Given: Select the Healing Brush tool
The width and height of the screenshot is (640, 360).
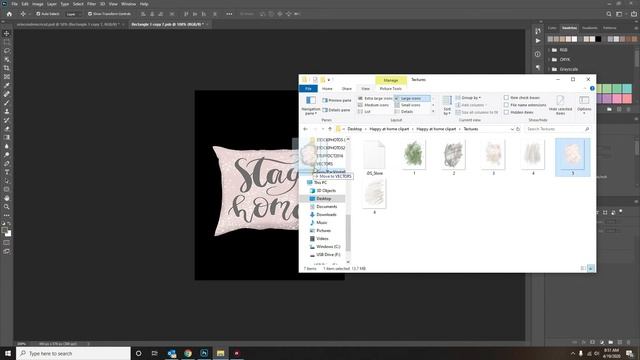Looking at the screenshot, I should (7, 94).
